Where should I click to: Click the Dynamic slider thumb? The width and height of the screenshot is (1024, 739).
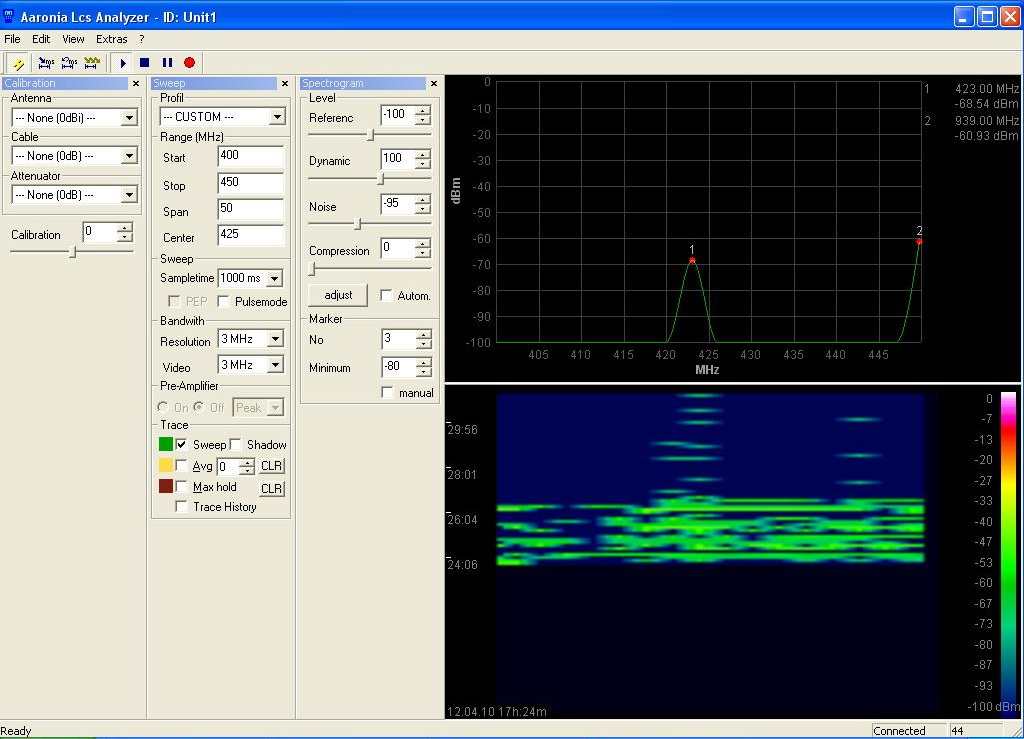[381, 179]
